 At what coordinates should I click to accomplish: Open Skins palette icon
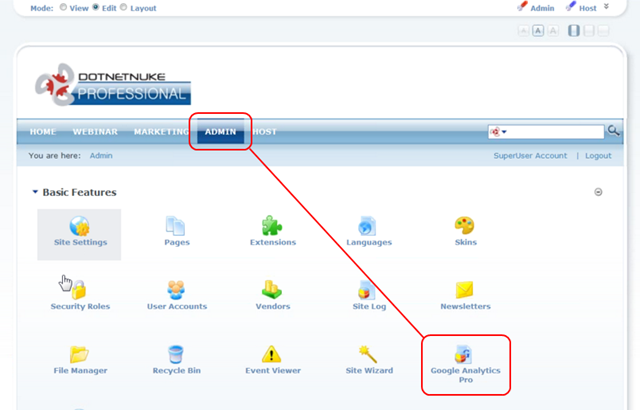[x=464, y=226]
